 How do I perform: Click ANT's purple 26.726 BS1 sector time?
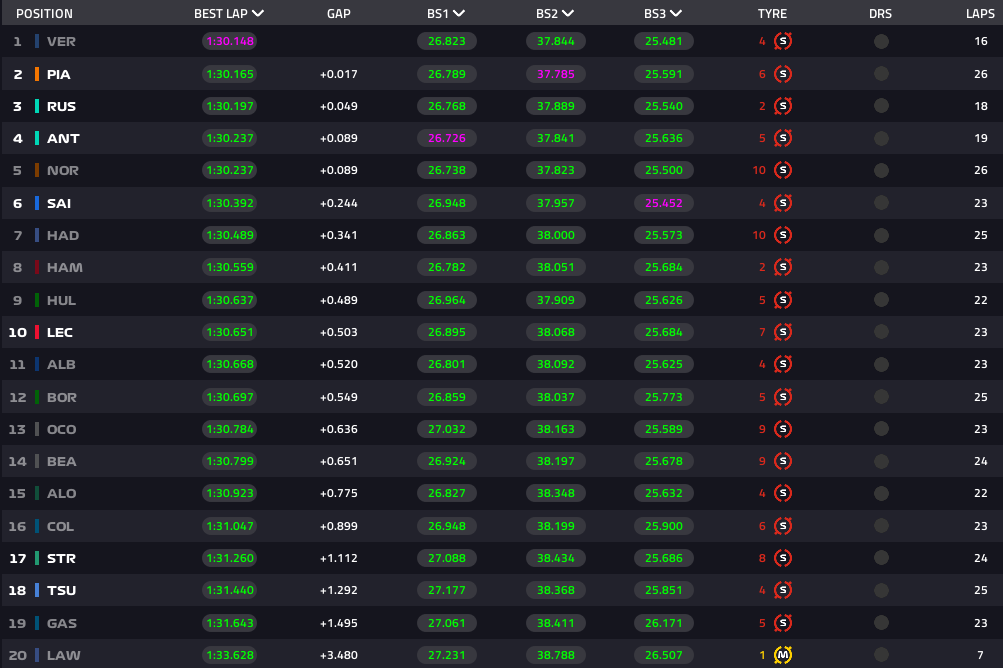[446, 139]
